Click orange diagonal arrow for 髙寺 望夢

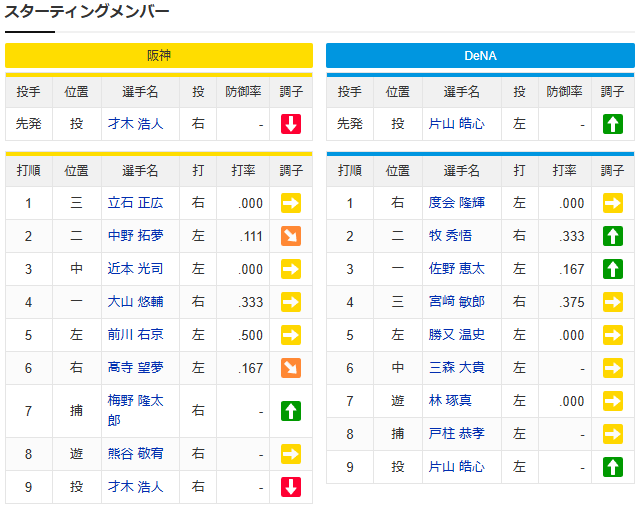click(291, 368)
